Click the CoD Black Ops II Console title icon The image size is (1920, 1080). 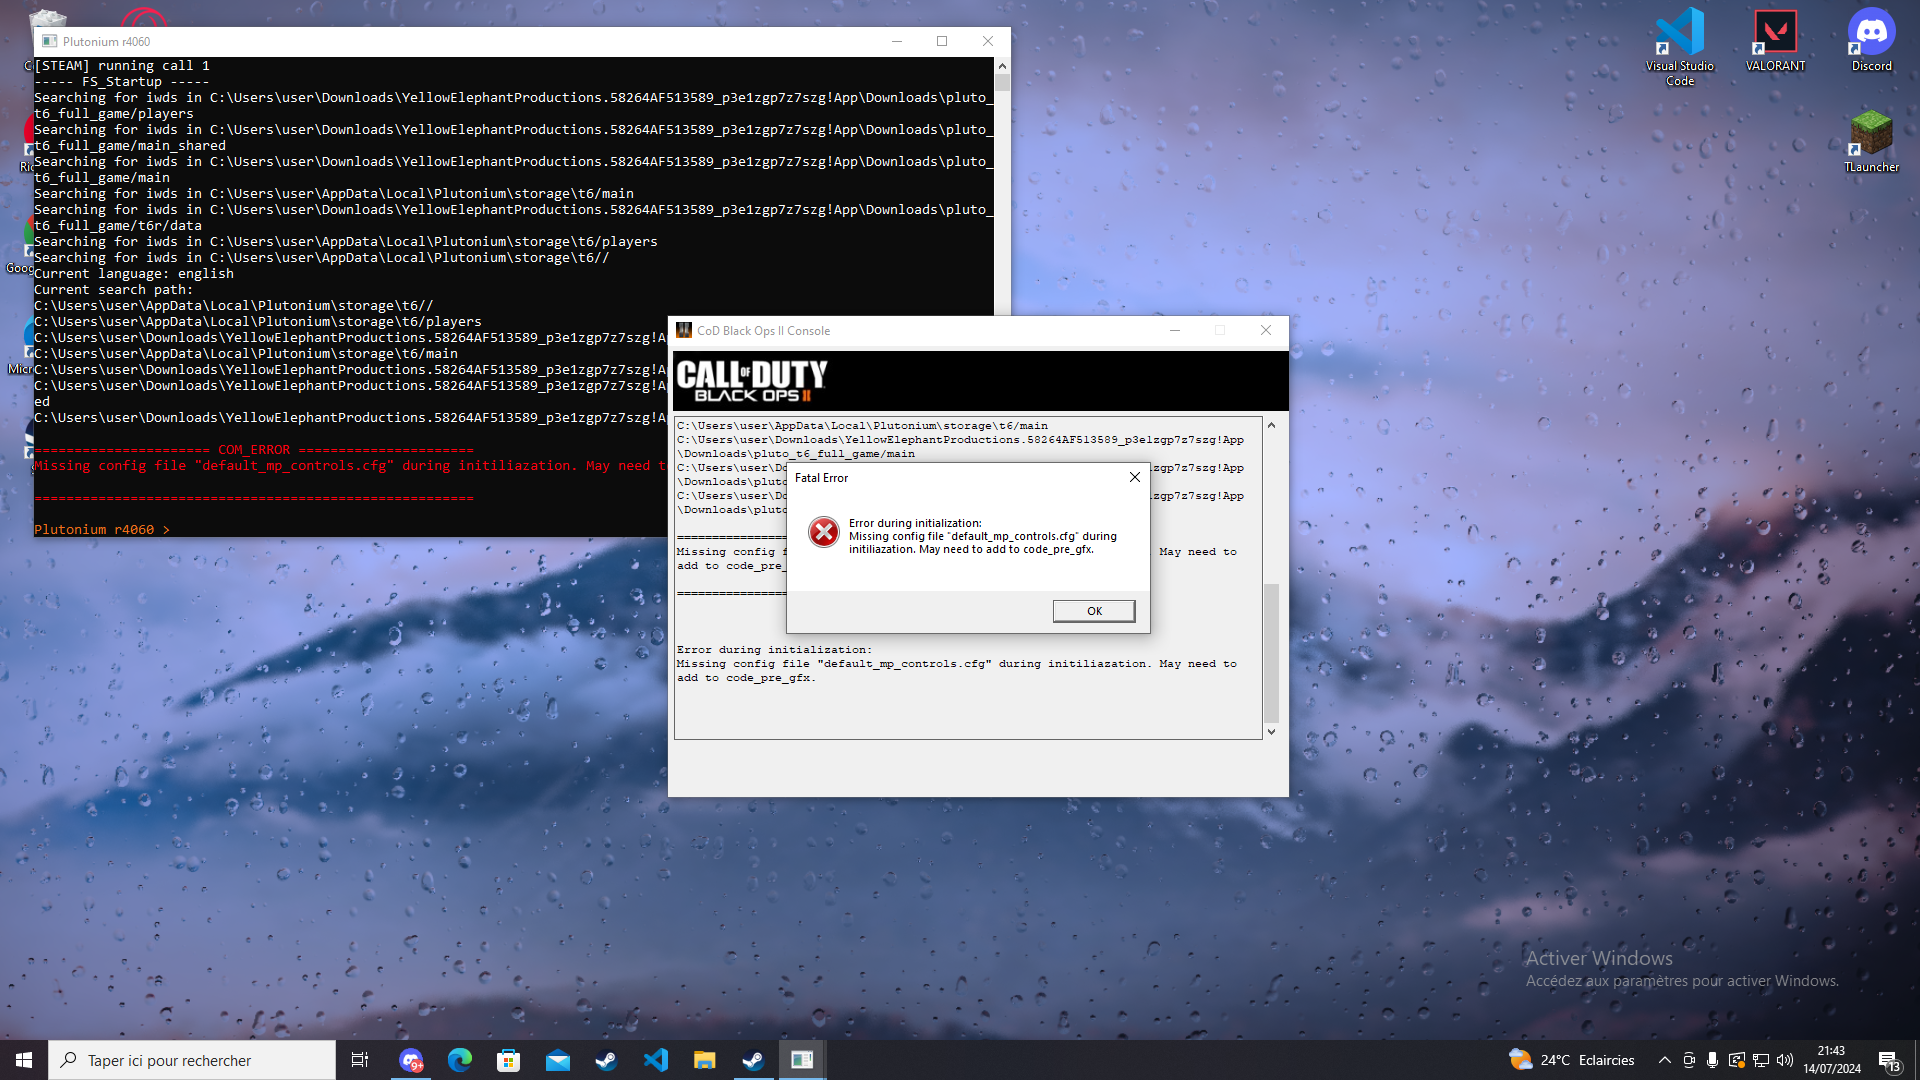[684, 330]
